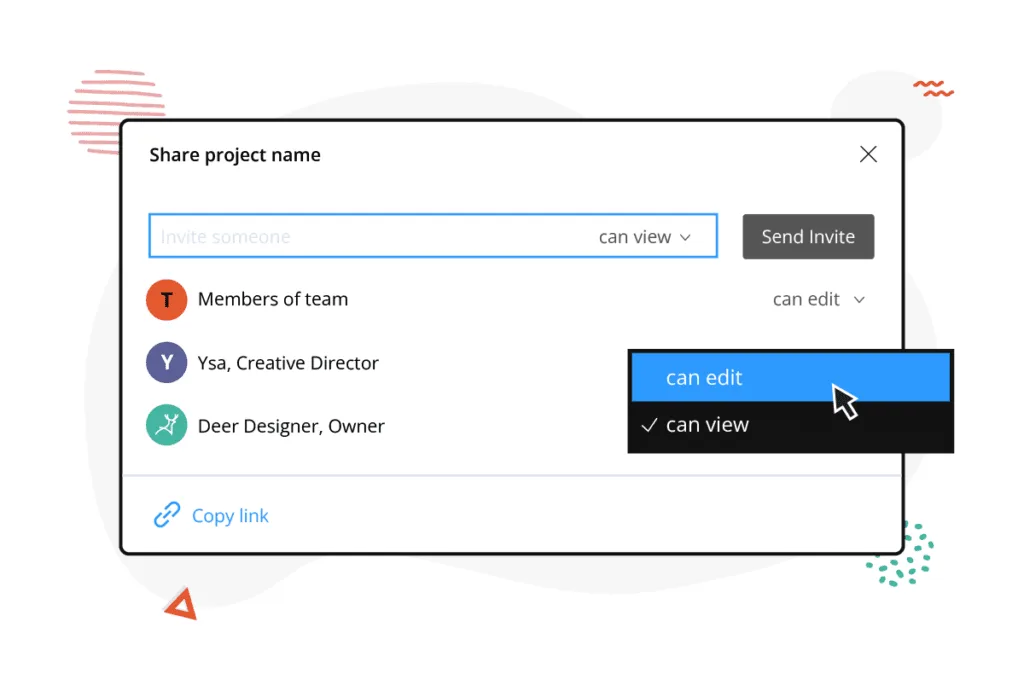Select can edit from the permission menu
Screen dimensions: 1024x674
705,378
